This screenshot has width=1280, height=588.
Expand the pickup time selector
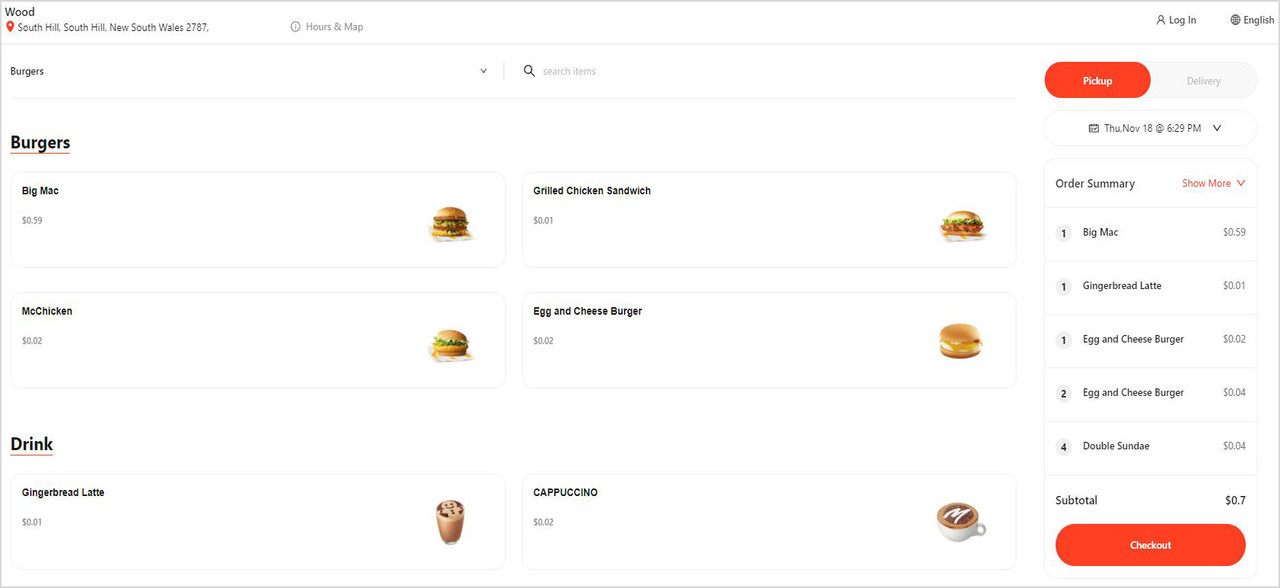[1217, 128]
